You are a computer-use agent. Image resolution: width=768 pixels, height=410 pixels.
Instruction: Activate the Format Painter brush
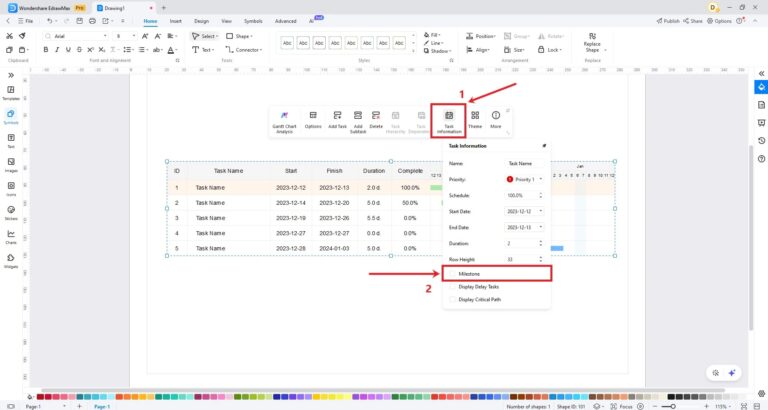pyautogui.click(x=22, y=36)
